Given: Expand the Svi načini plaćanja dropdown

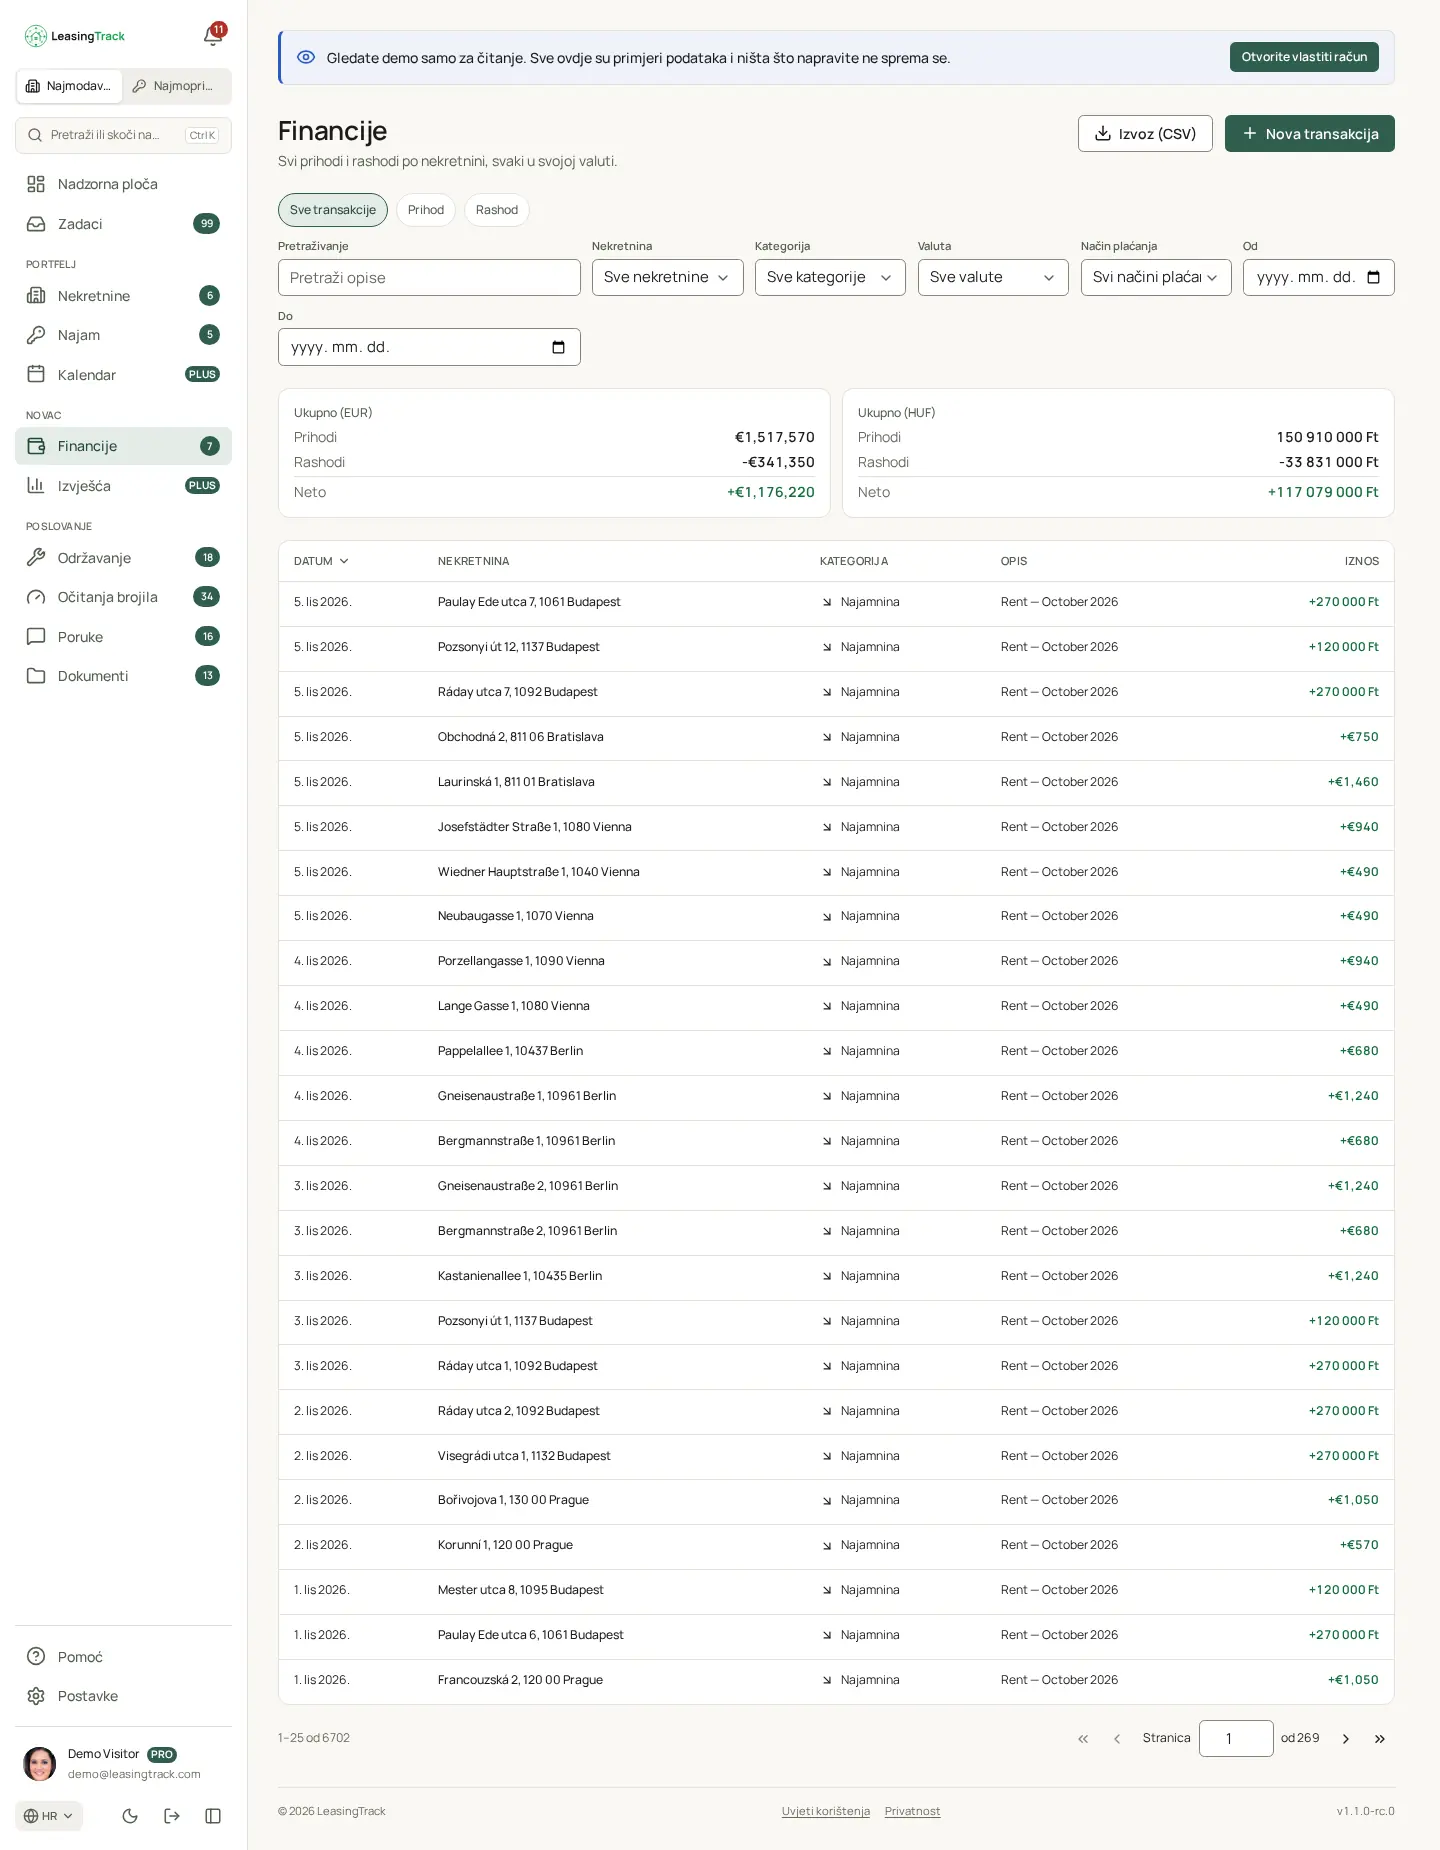Looking at the screenshot, I should [x=1156, y=277].
